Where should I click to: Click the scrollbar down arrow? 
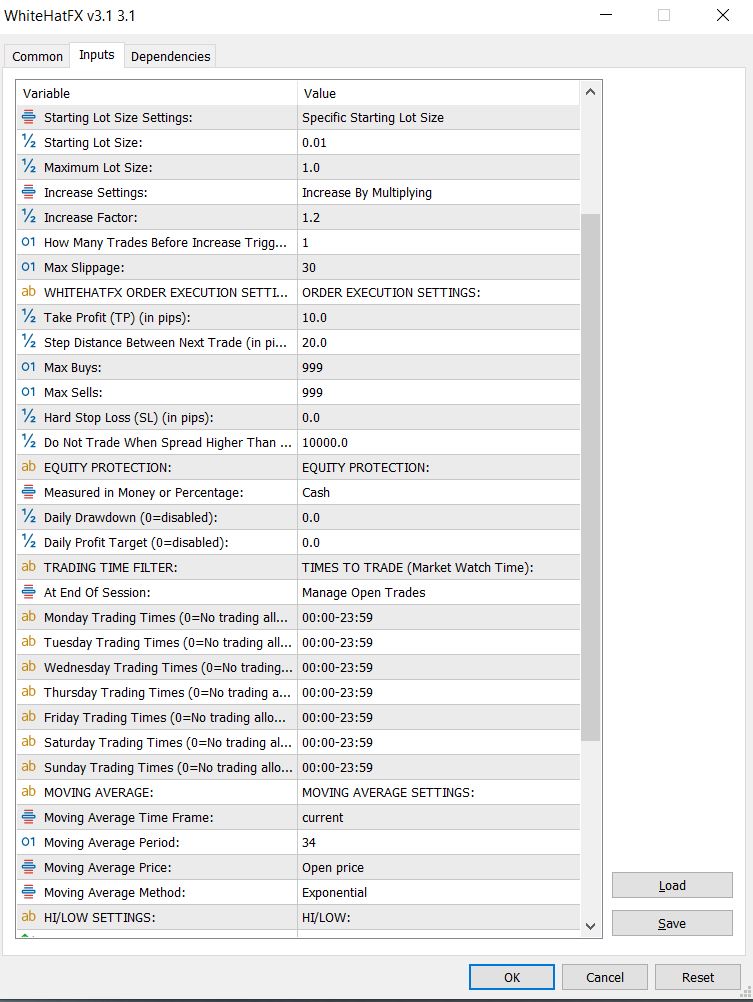591,926
